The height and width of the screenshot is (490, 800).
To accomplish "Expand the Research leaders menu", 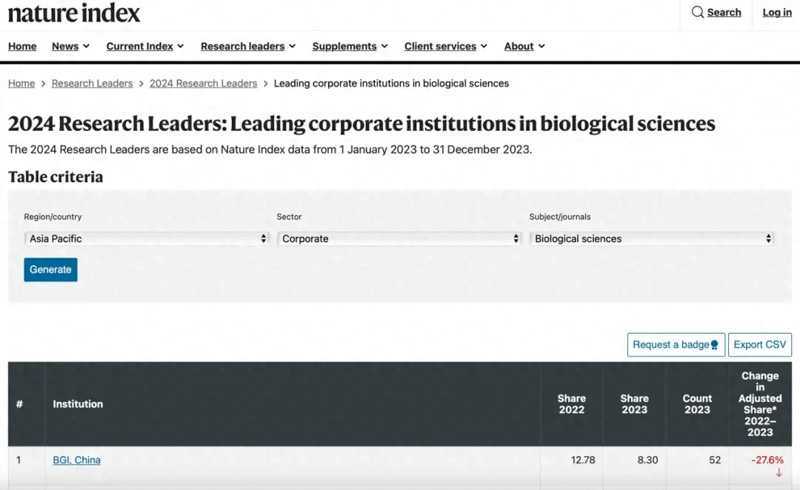I will point(248,46).
